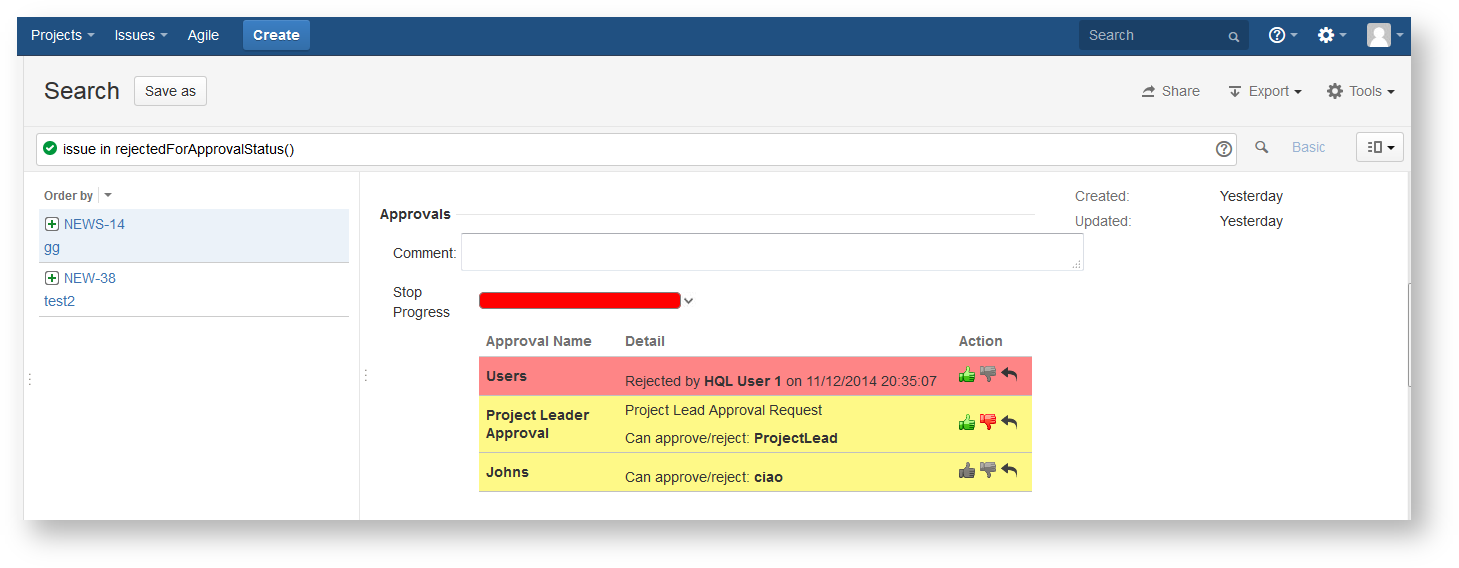The image size is (1459, 568).
Task: Open the Help menu in the top bar
Action: pyautogui.click(x=1282, y=35)
